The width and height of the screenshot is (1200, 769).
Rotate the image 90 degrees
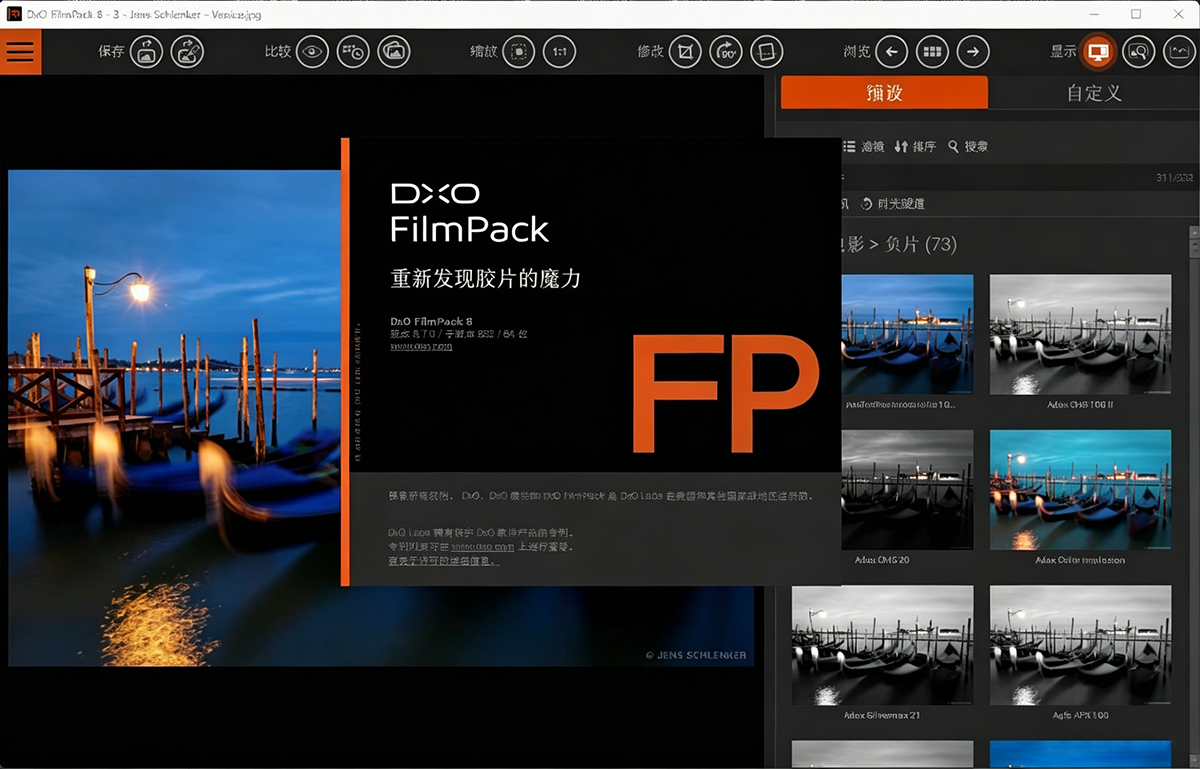726,52
